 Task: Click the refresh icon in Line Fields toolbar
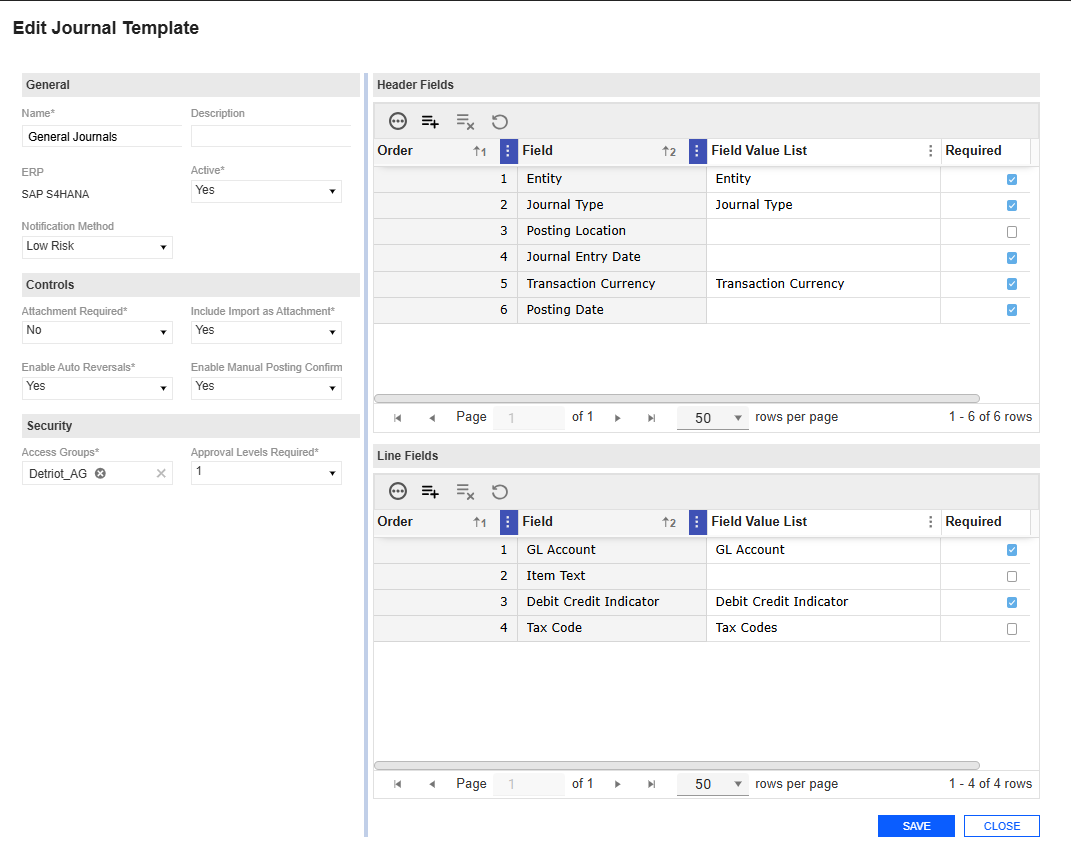pyautogui.click(x=500, y=491)
